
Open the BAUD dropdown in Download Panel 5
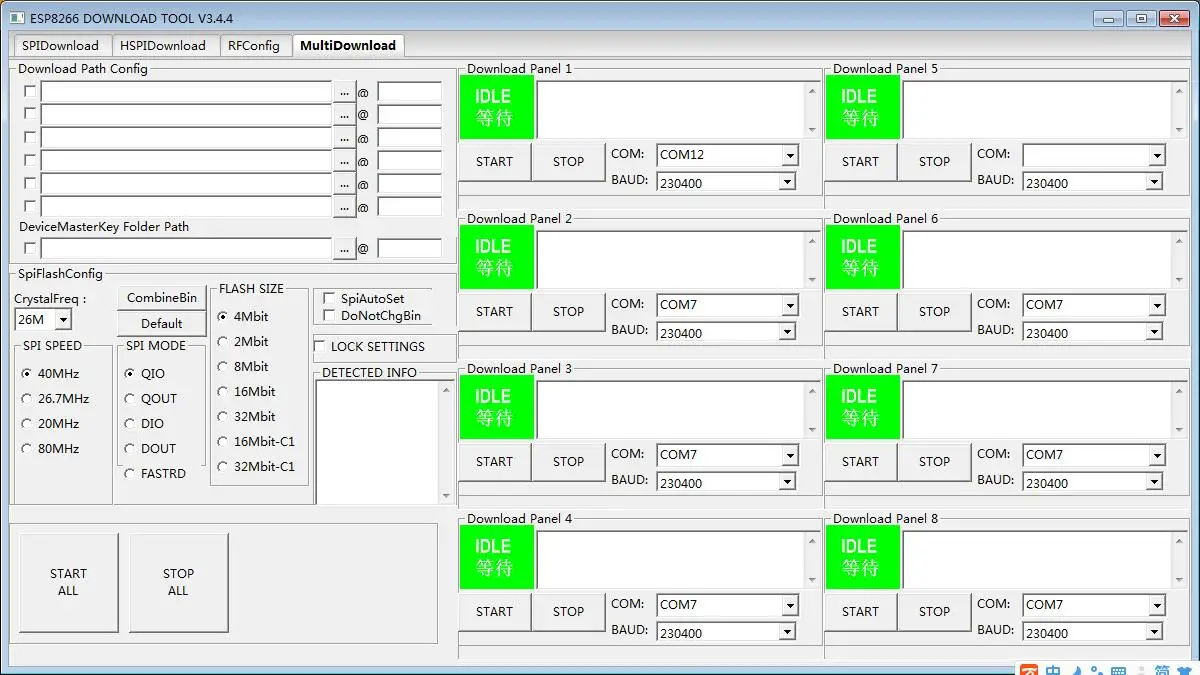[1153, 182]
